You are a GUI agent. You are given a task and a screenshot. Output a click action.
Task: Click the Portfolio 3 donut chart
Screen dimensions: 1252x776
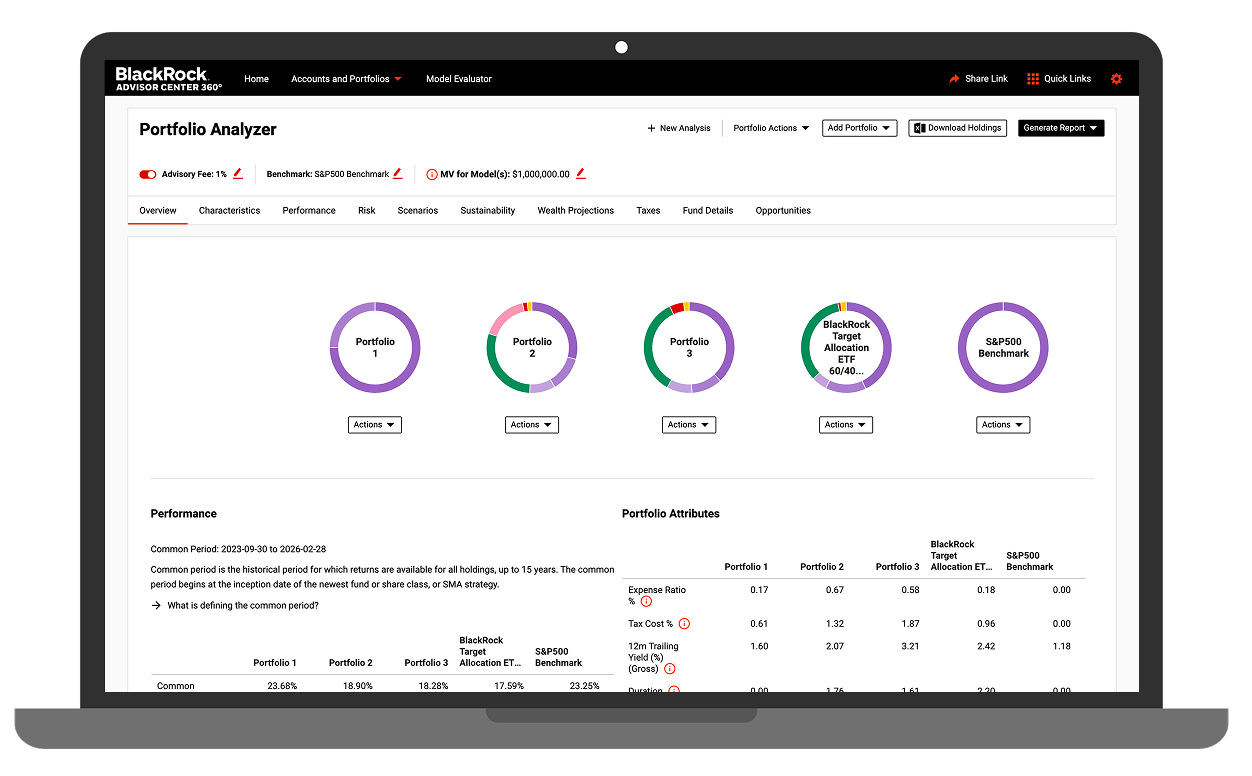[689, 347]
